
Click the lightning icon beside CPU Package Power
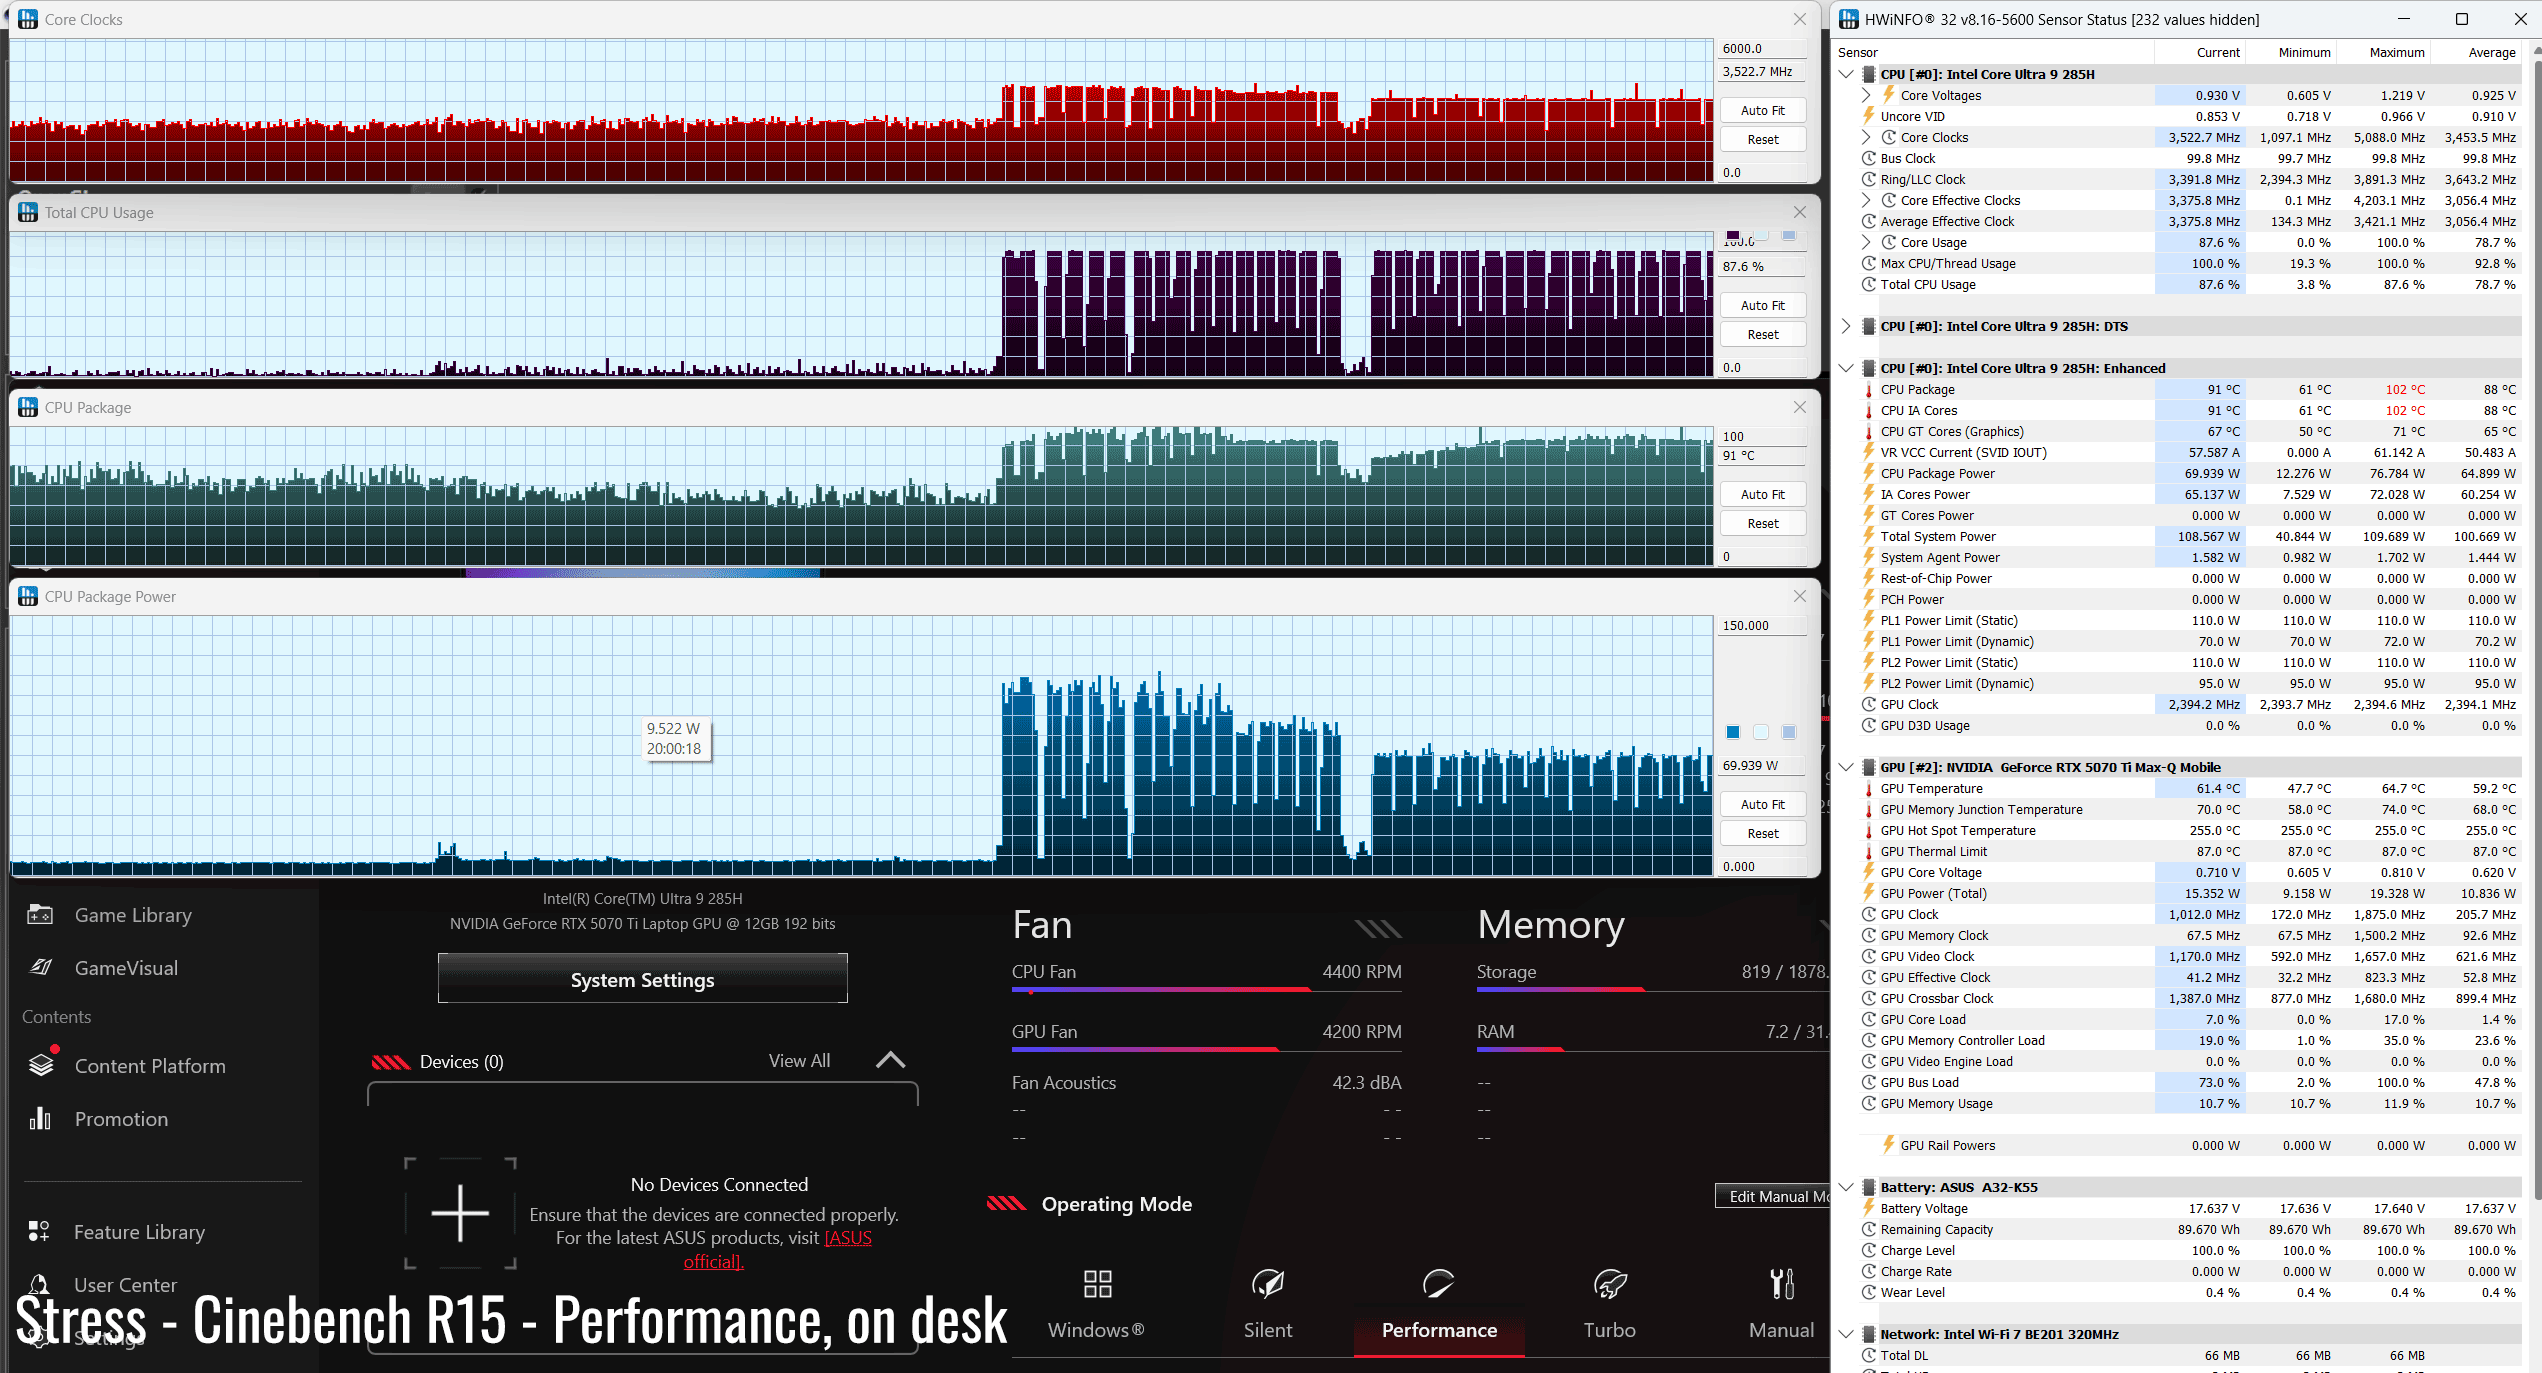coord(1868,473)
